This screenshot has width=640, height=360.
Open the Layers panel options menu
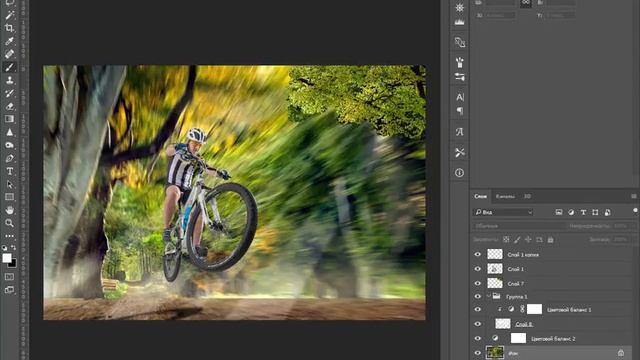634,196
